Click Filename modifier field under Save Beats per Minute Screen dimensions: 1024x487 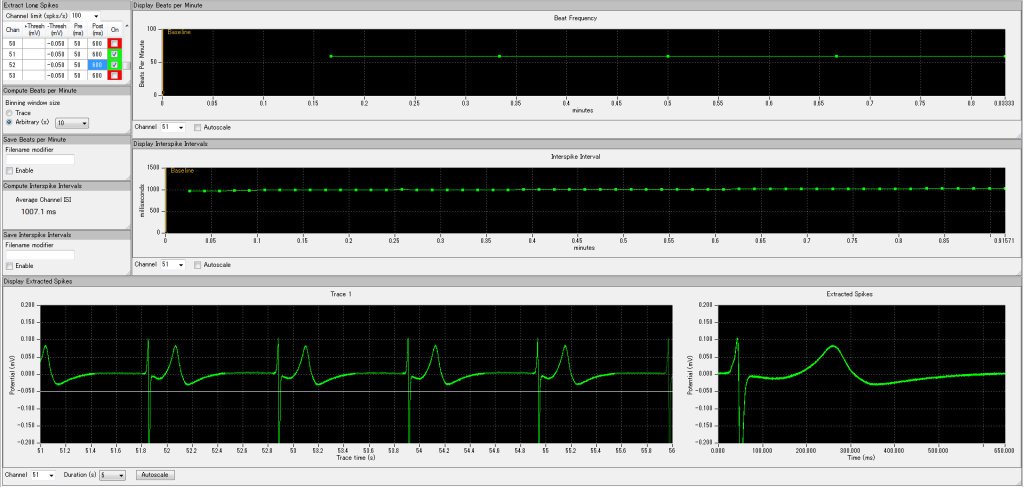(x=39, y=159)
